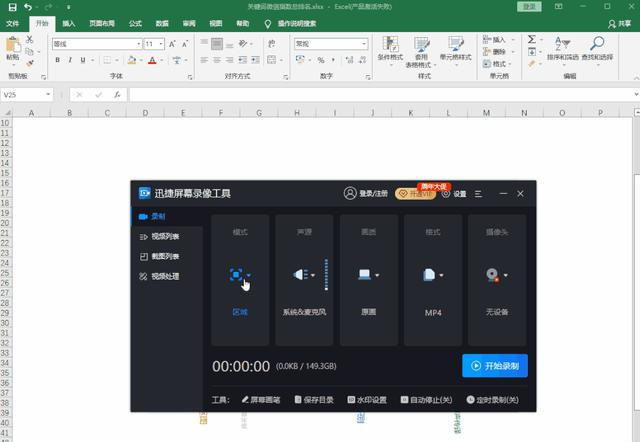
Task: Select row 20 header
Action: [5, 223]
